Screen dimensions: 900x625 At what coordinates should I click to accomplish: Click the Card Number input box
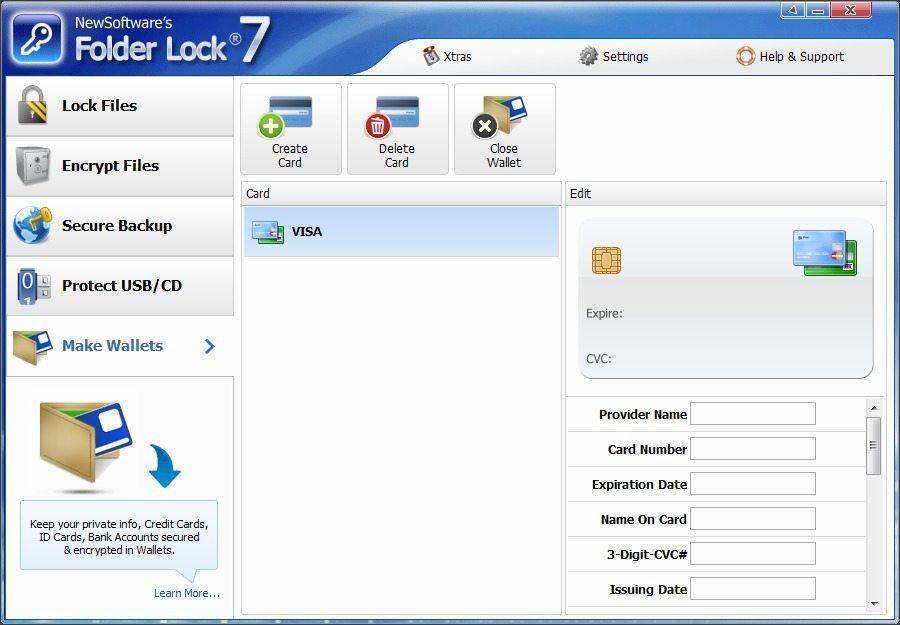(x=753, y=448)
